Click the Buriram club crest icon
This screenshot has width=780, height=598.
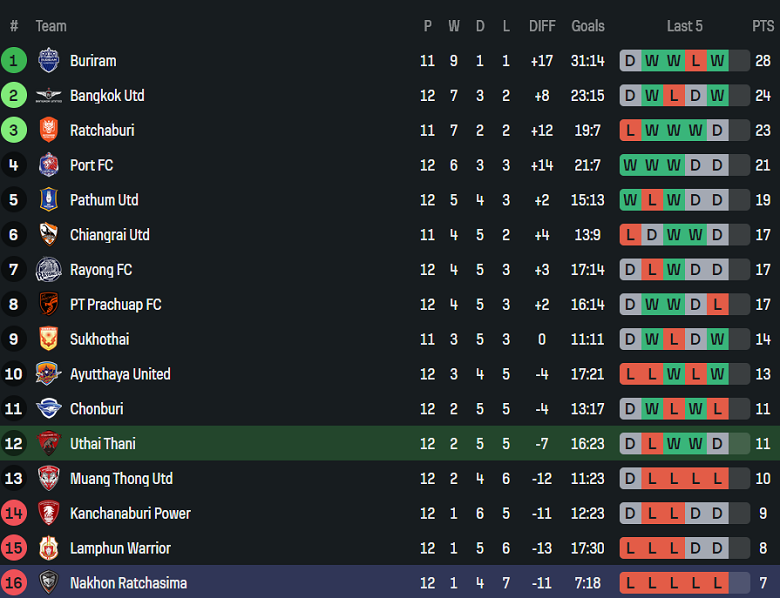click(48, 61)
